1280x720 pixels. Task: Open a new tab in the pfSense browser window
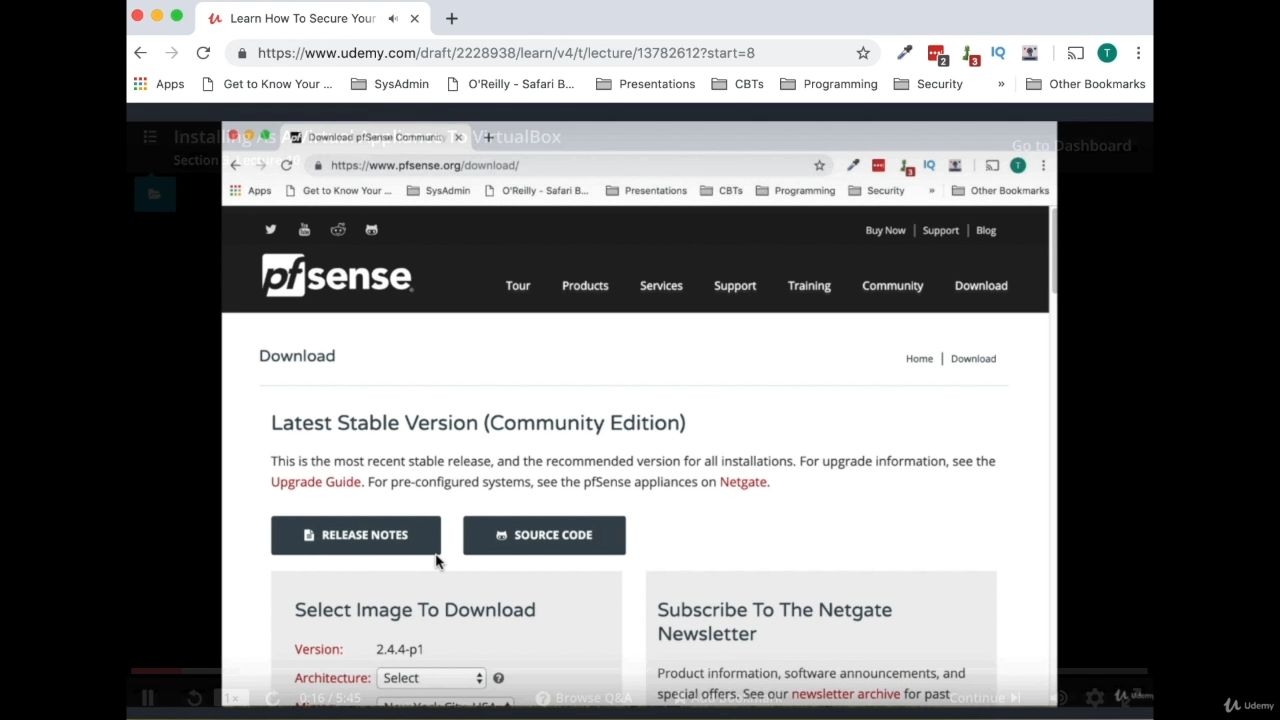(x=488, y=137)
